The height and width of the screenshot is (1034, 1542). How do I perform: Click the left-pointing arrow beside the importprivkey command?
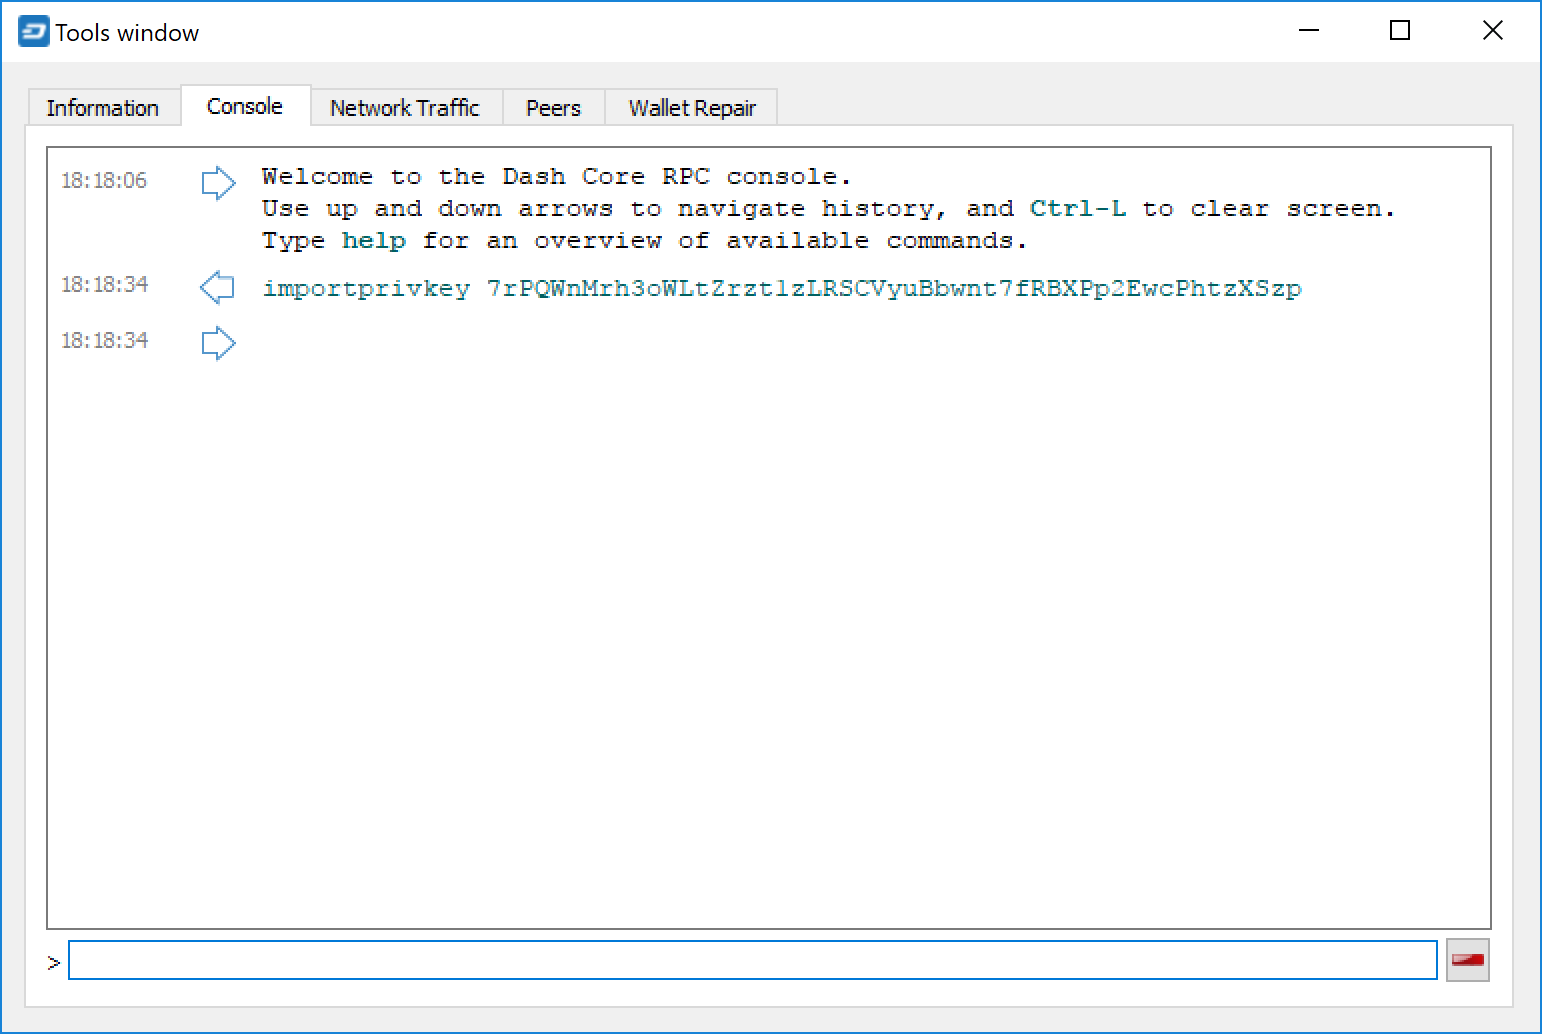[x=217, y=288]
